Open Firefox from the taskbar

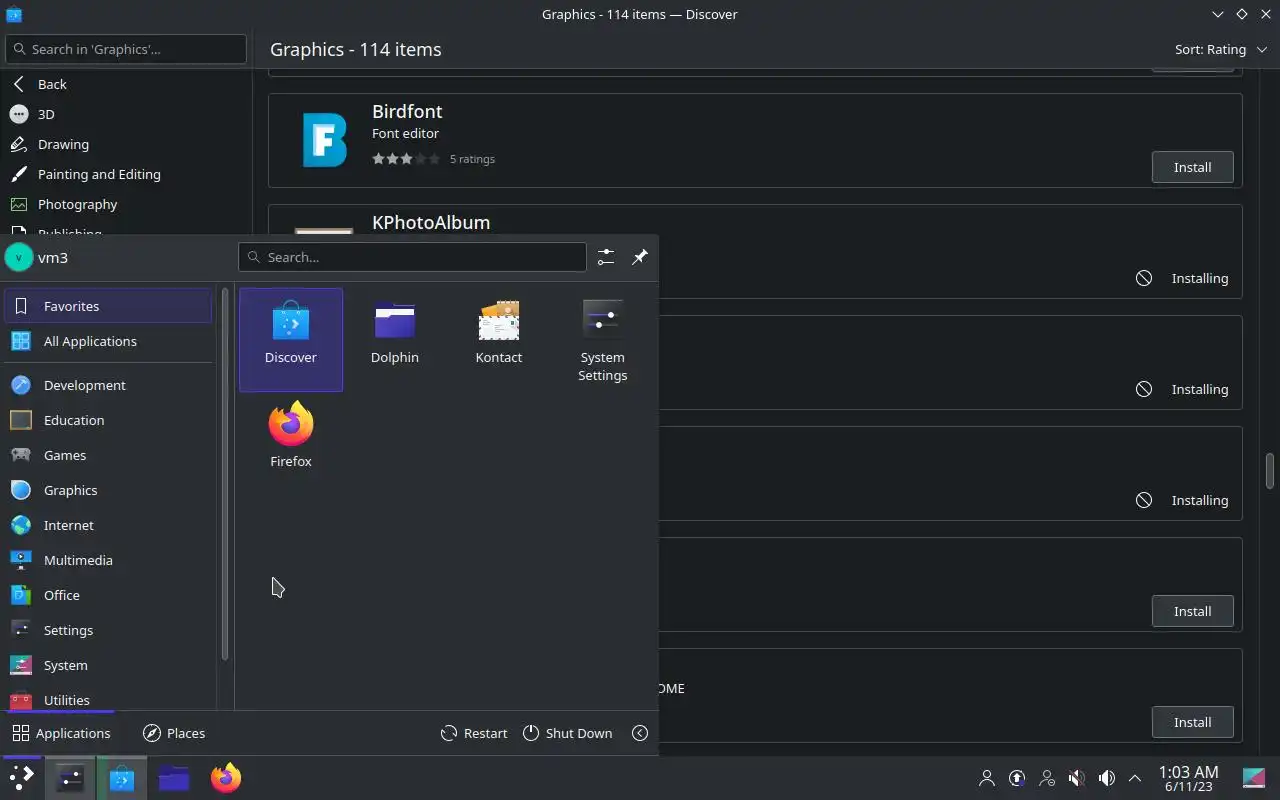click(226, 777)
